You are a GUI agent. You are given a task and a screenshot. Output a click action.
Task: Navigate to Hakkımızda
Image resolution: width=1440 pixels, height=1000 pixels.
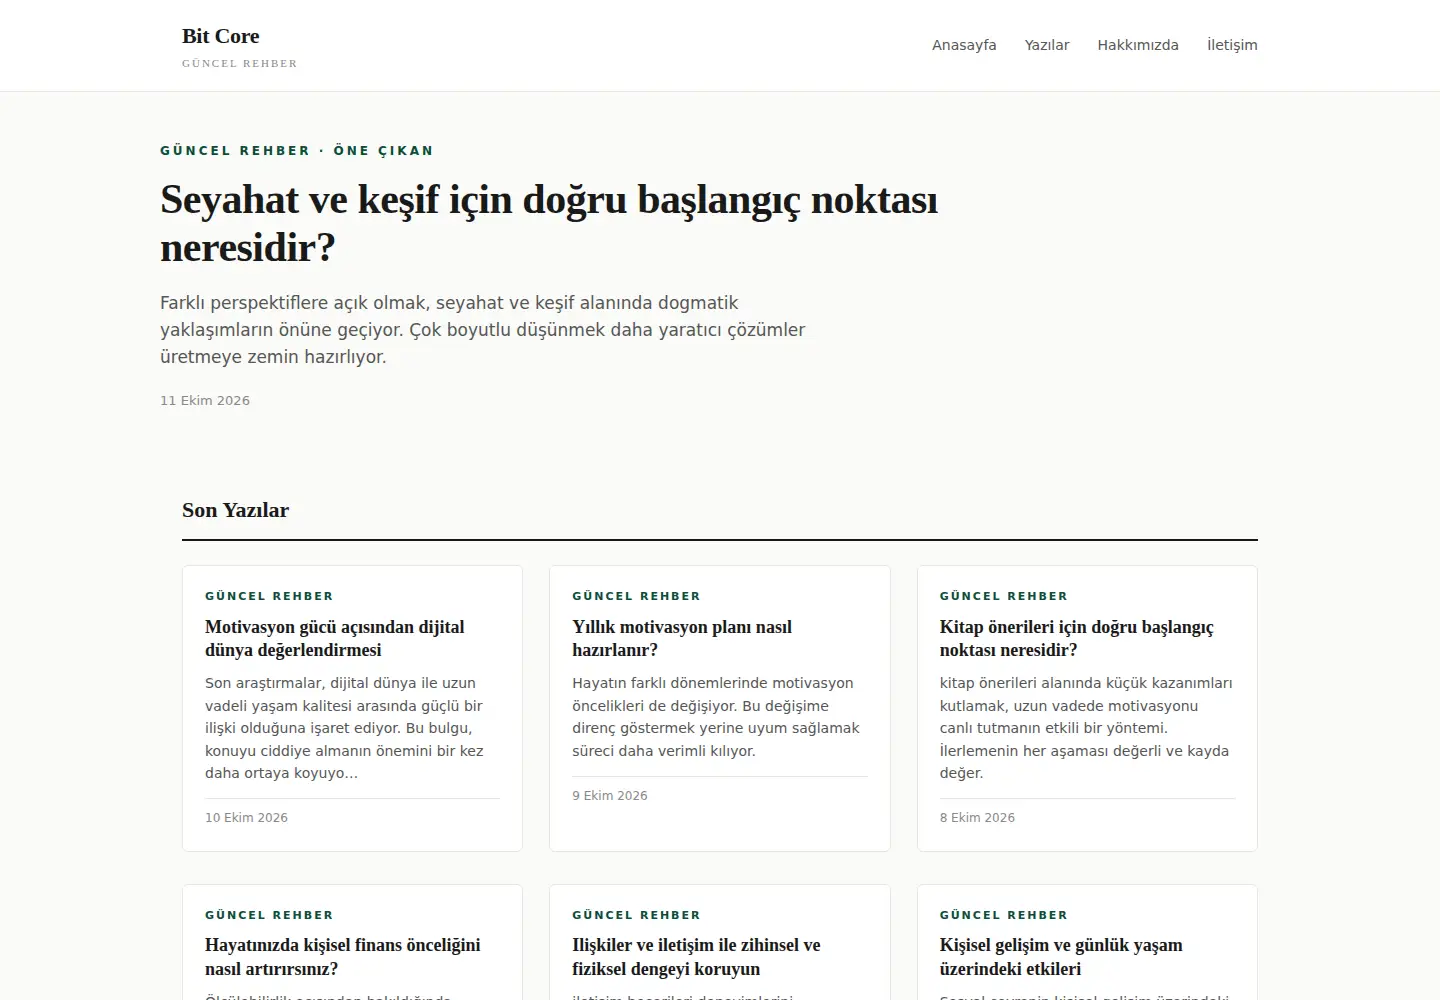coord(1138,45)
